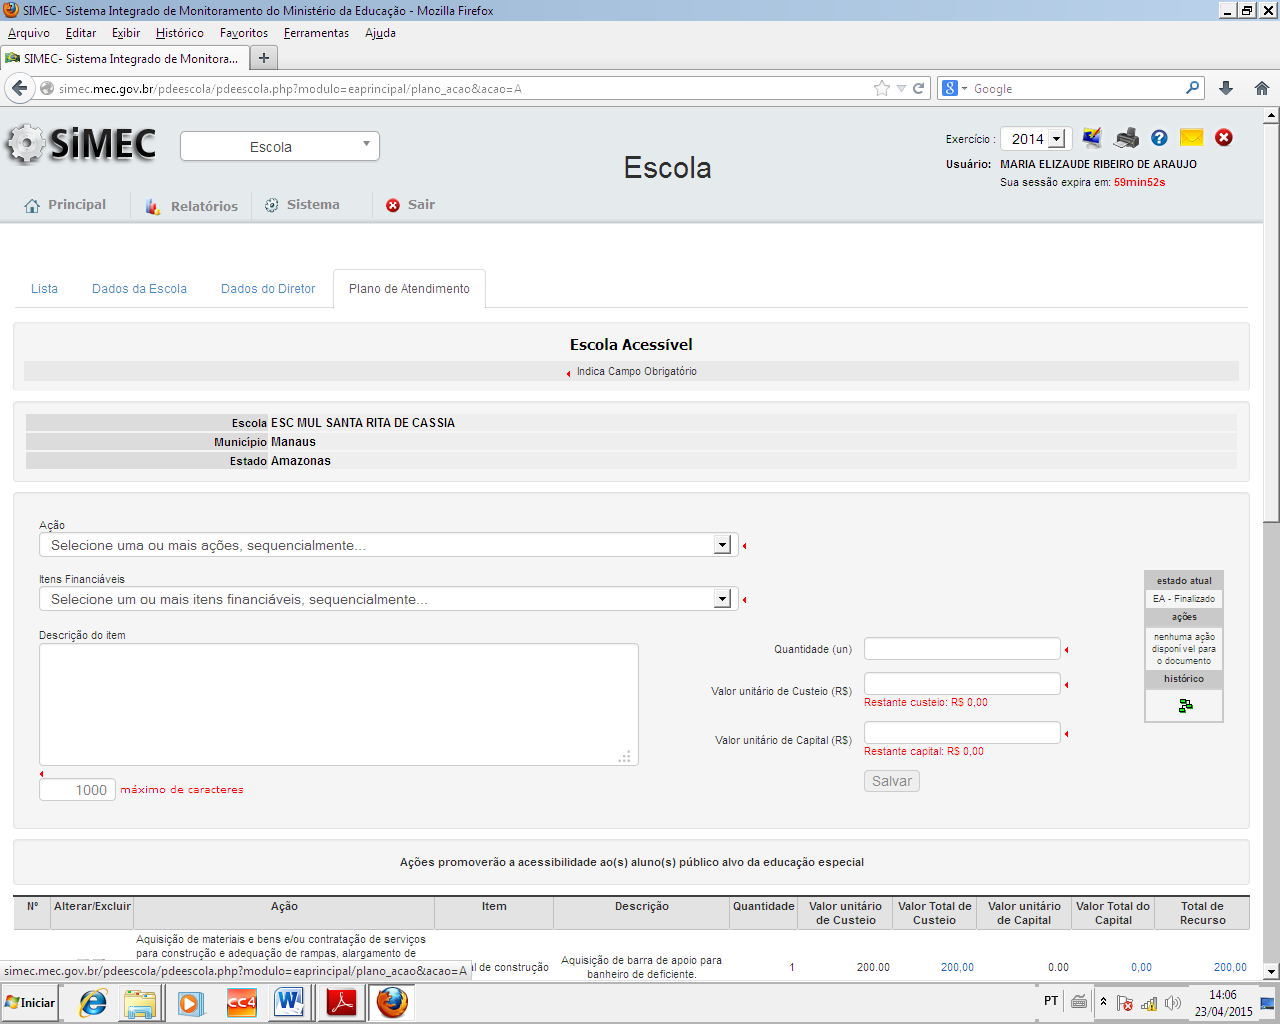Click the page vertical scrollbar down arrow

1271,971
